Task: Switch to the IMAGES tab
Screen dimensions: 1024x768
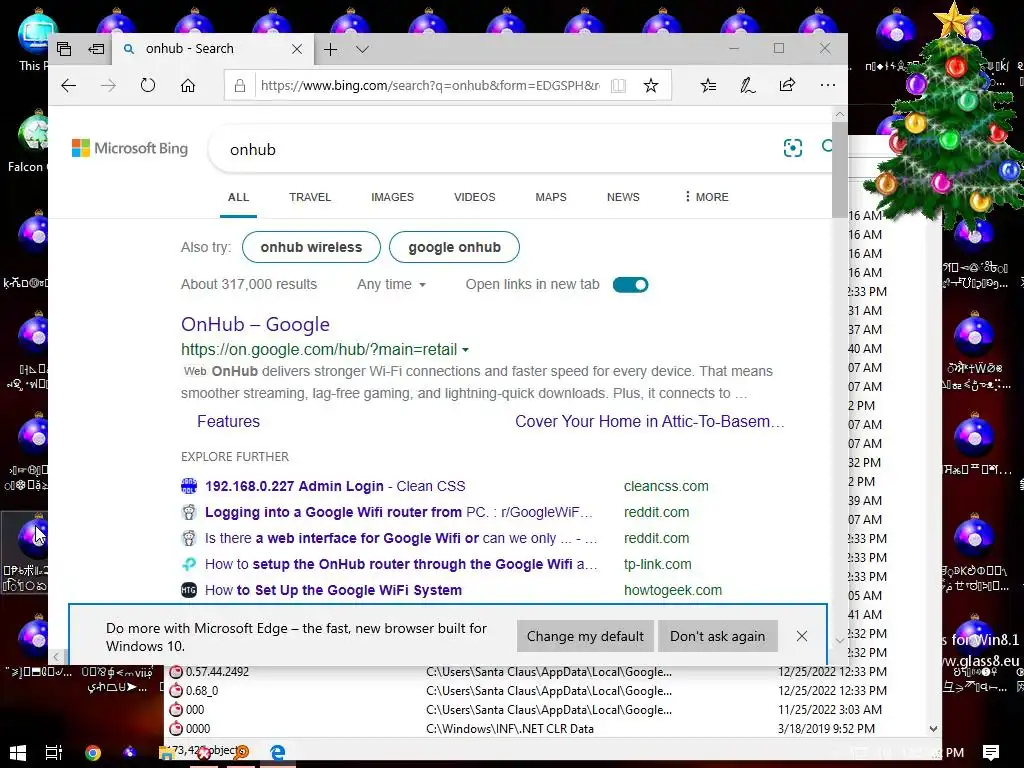Action: (392, 197)
